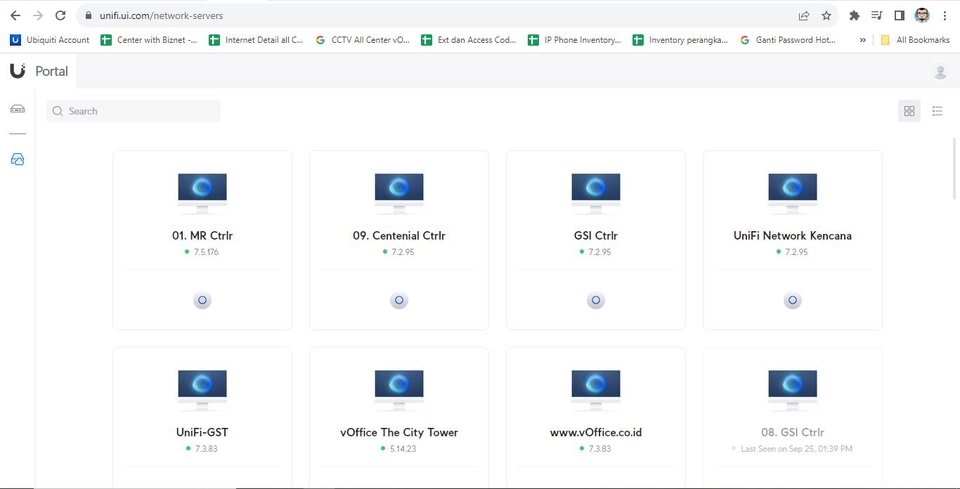Switch to grid view

(909, 111)
